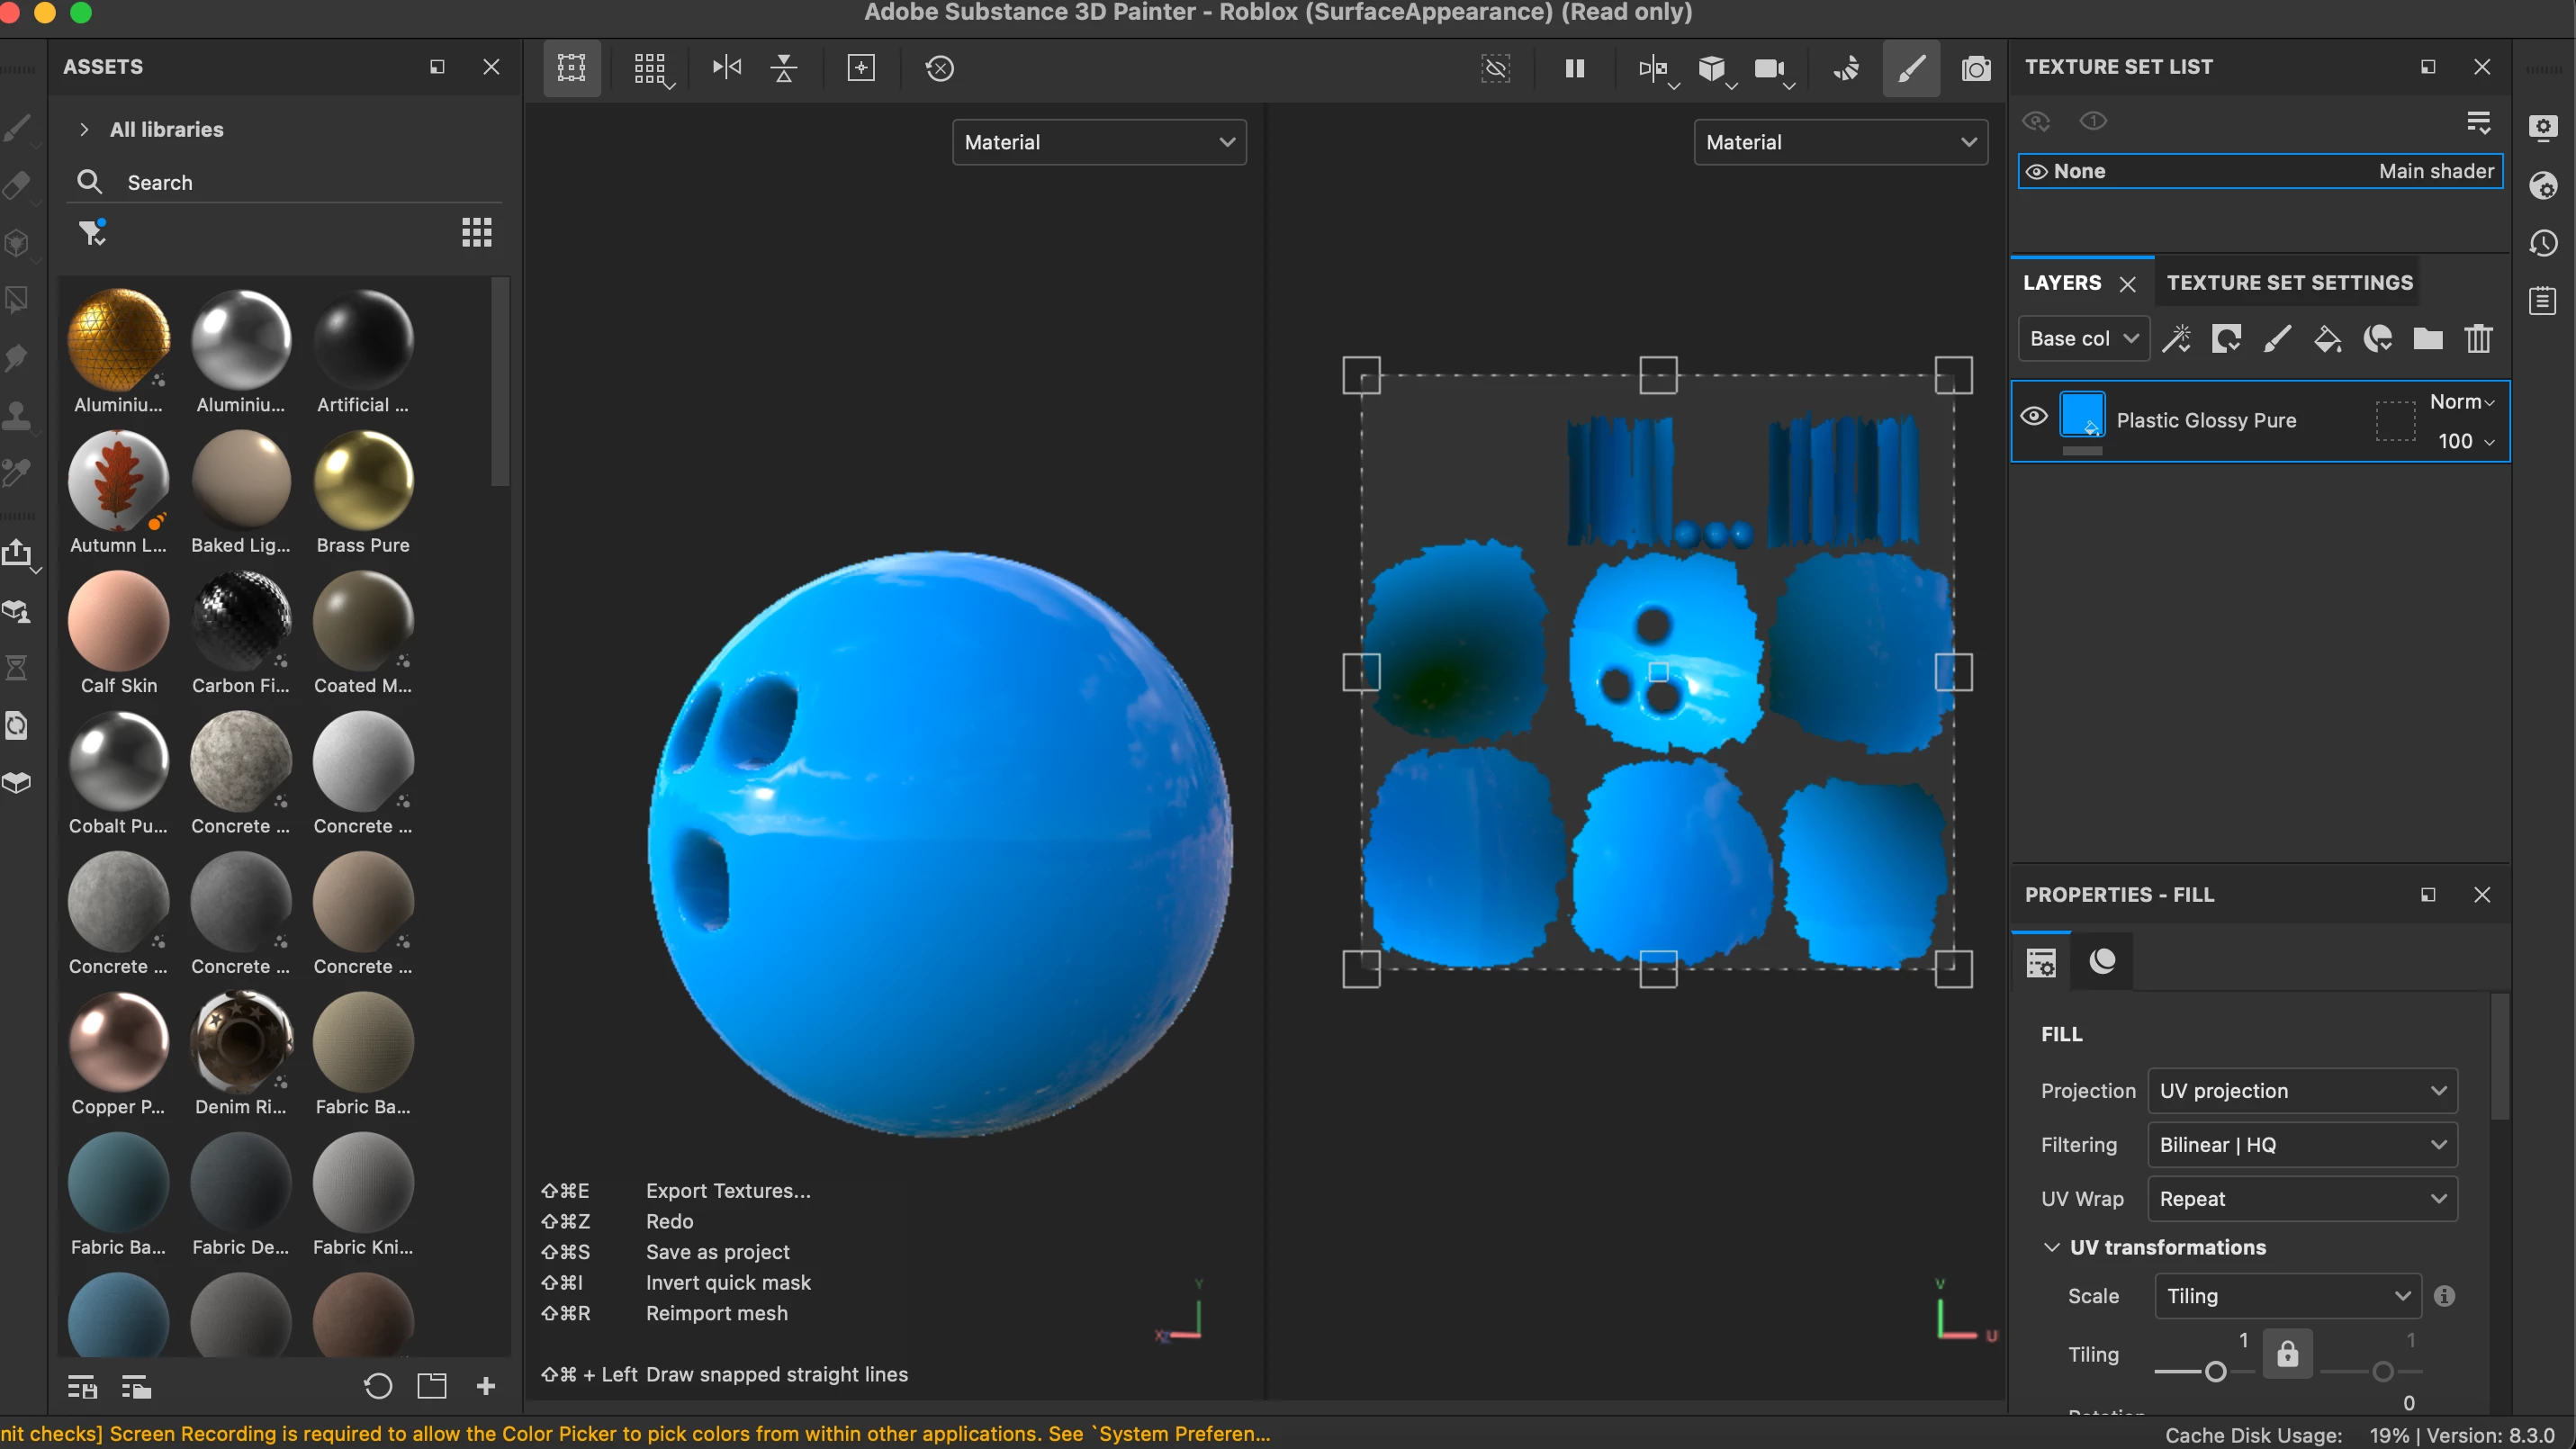This screenshot has height=1449, width=2576.
Task: Click the add fill layer bucket icon
Action: (2327, 339)
